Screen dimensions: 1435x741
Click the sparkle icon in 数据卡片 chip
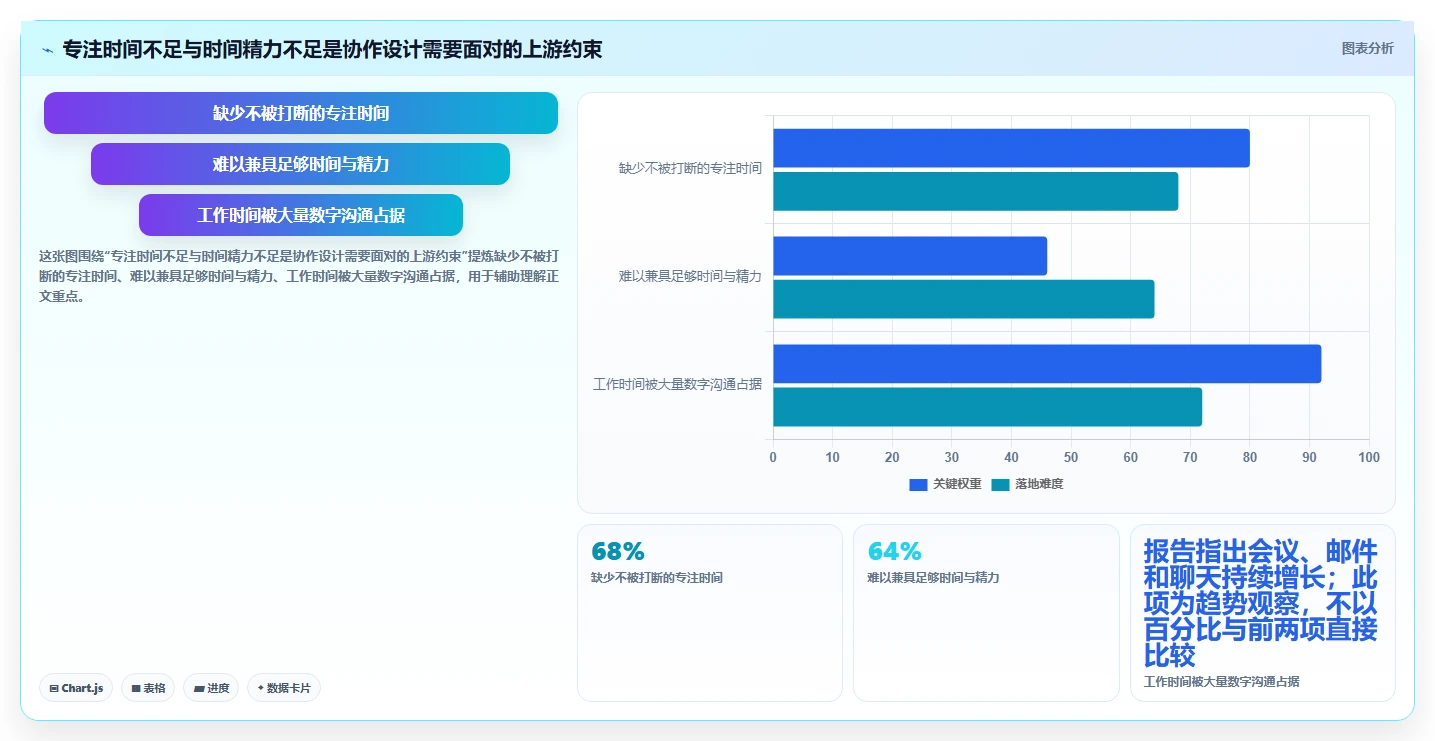point(260,688)
